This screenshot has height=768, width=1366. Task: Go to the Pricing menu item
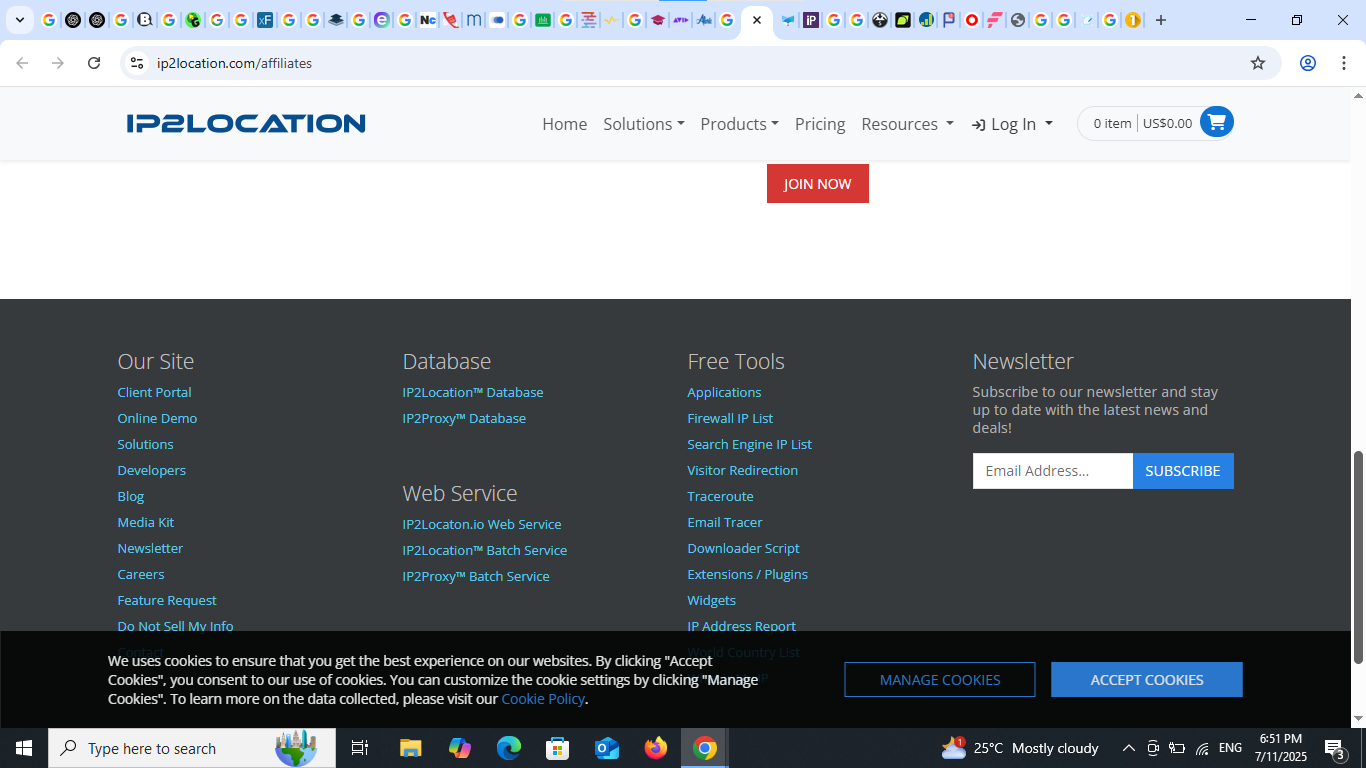coord(820,124)
